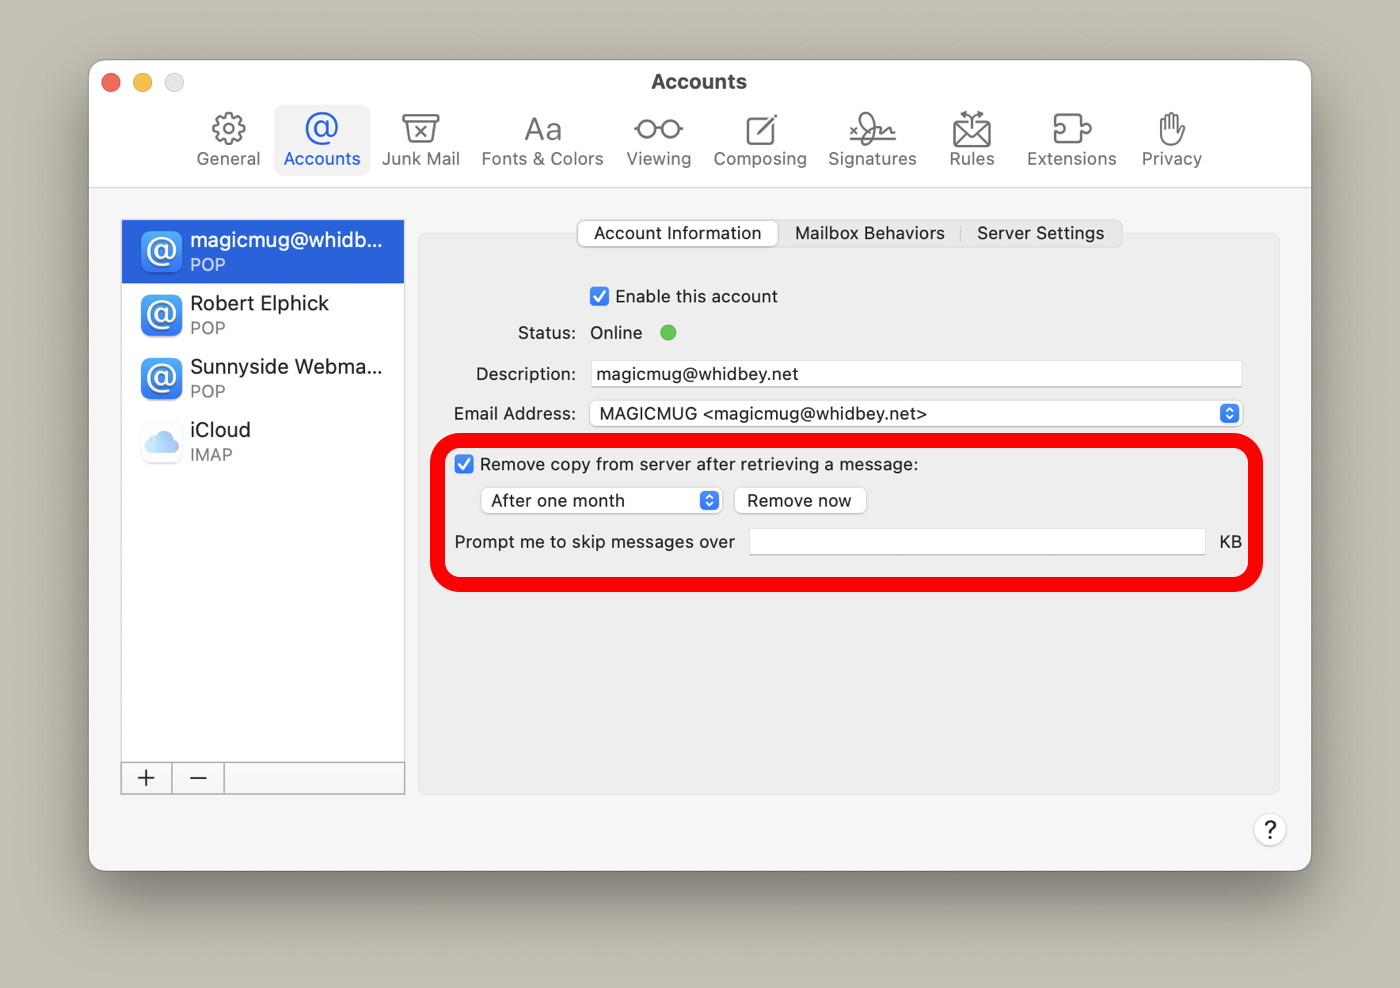Open the Viewing preferences pane

[x=658, y=140]
